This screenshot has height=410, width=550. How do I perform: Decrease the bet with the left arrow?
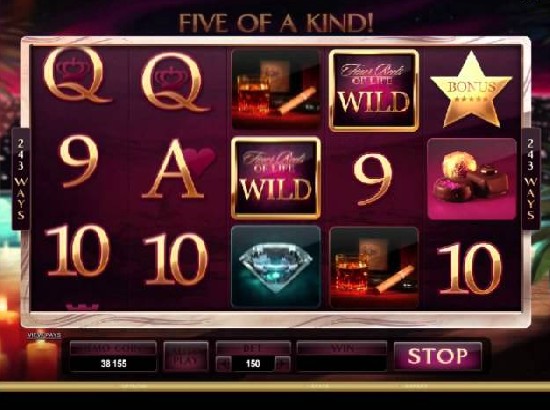pos(223,363)
